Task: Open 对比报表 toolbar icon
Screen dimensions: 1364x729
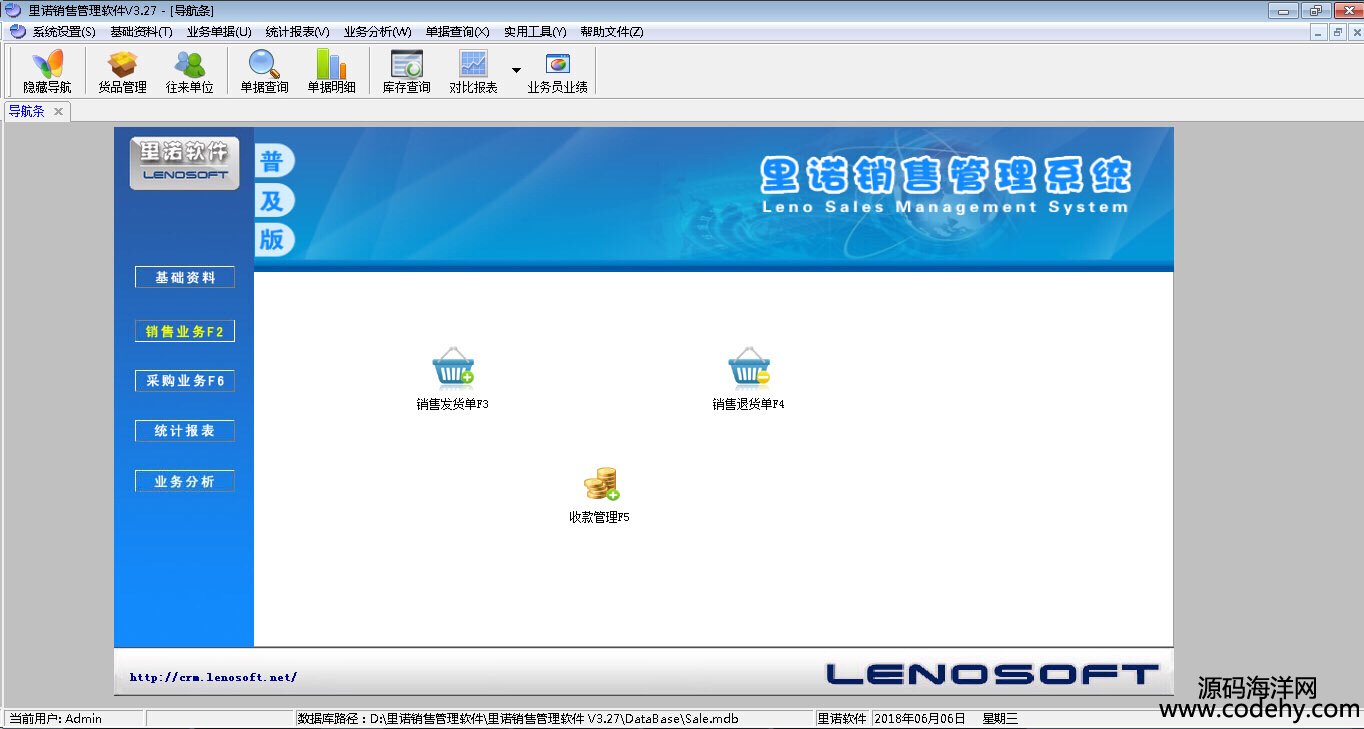Action: pos(473,71)
